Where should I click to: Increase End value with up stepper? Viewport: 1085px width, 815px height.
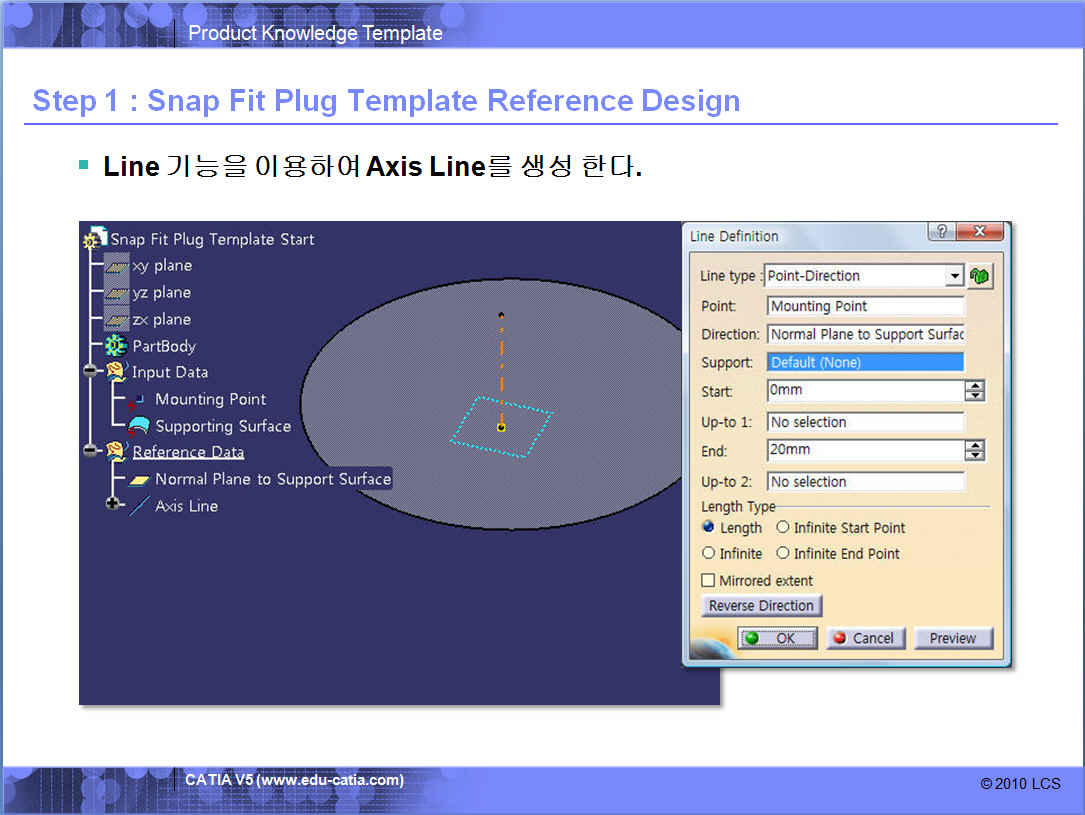(x=975, y=445)
